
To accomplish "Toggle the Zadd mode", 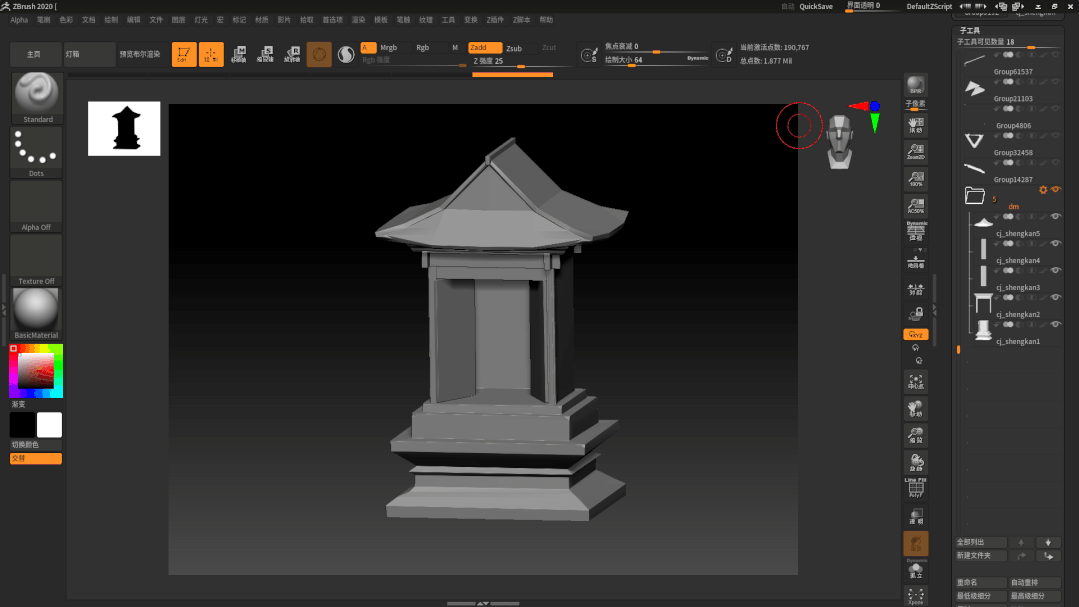I will point(485,48).
